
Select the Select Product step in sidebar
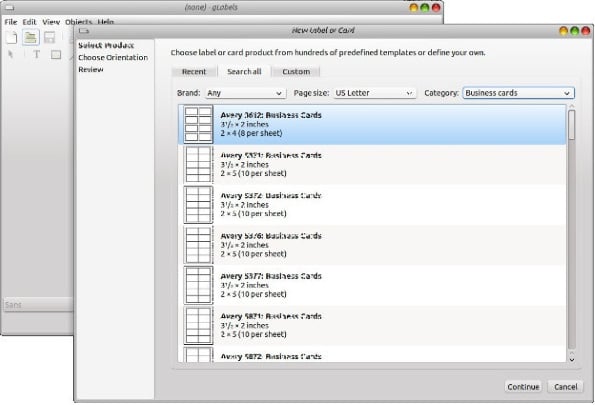coord(106,45)
